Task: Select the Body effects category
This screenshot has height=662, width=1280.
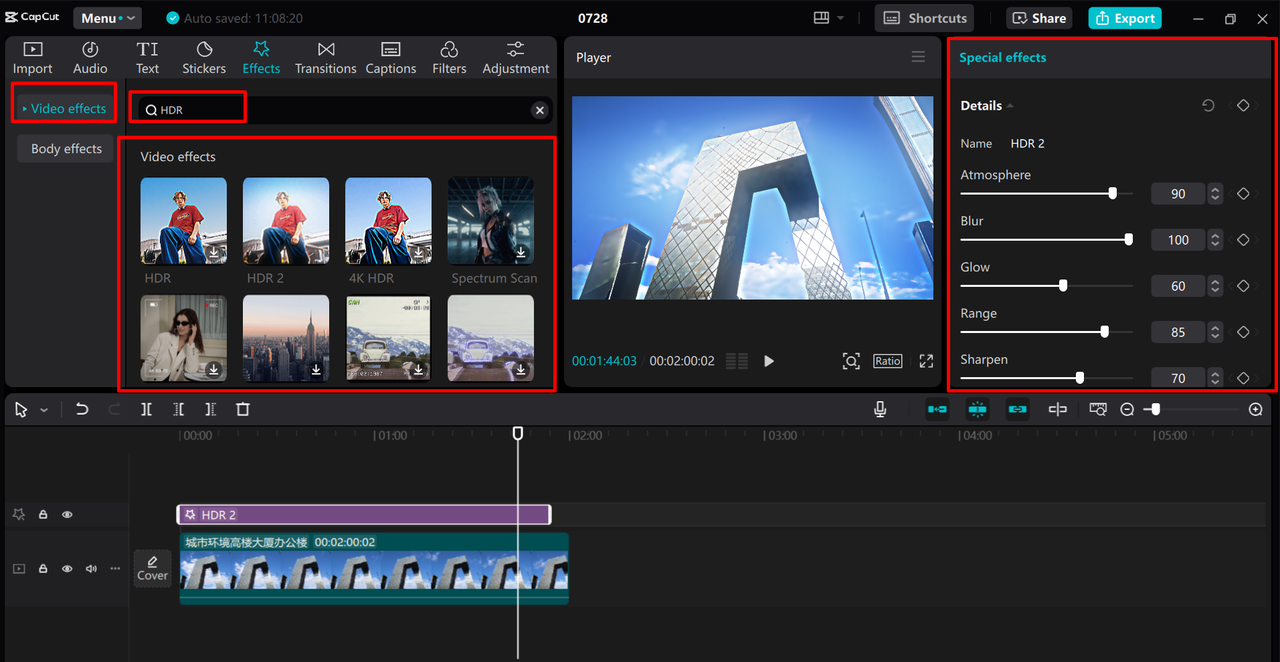Action: point(66,148)
